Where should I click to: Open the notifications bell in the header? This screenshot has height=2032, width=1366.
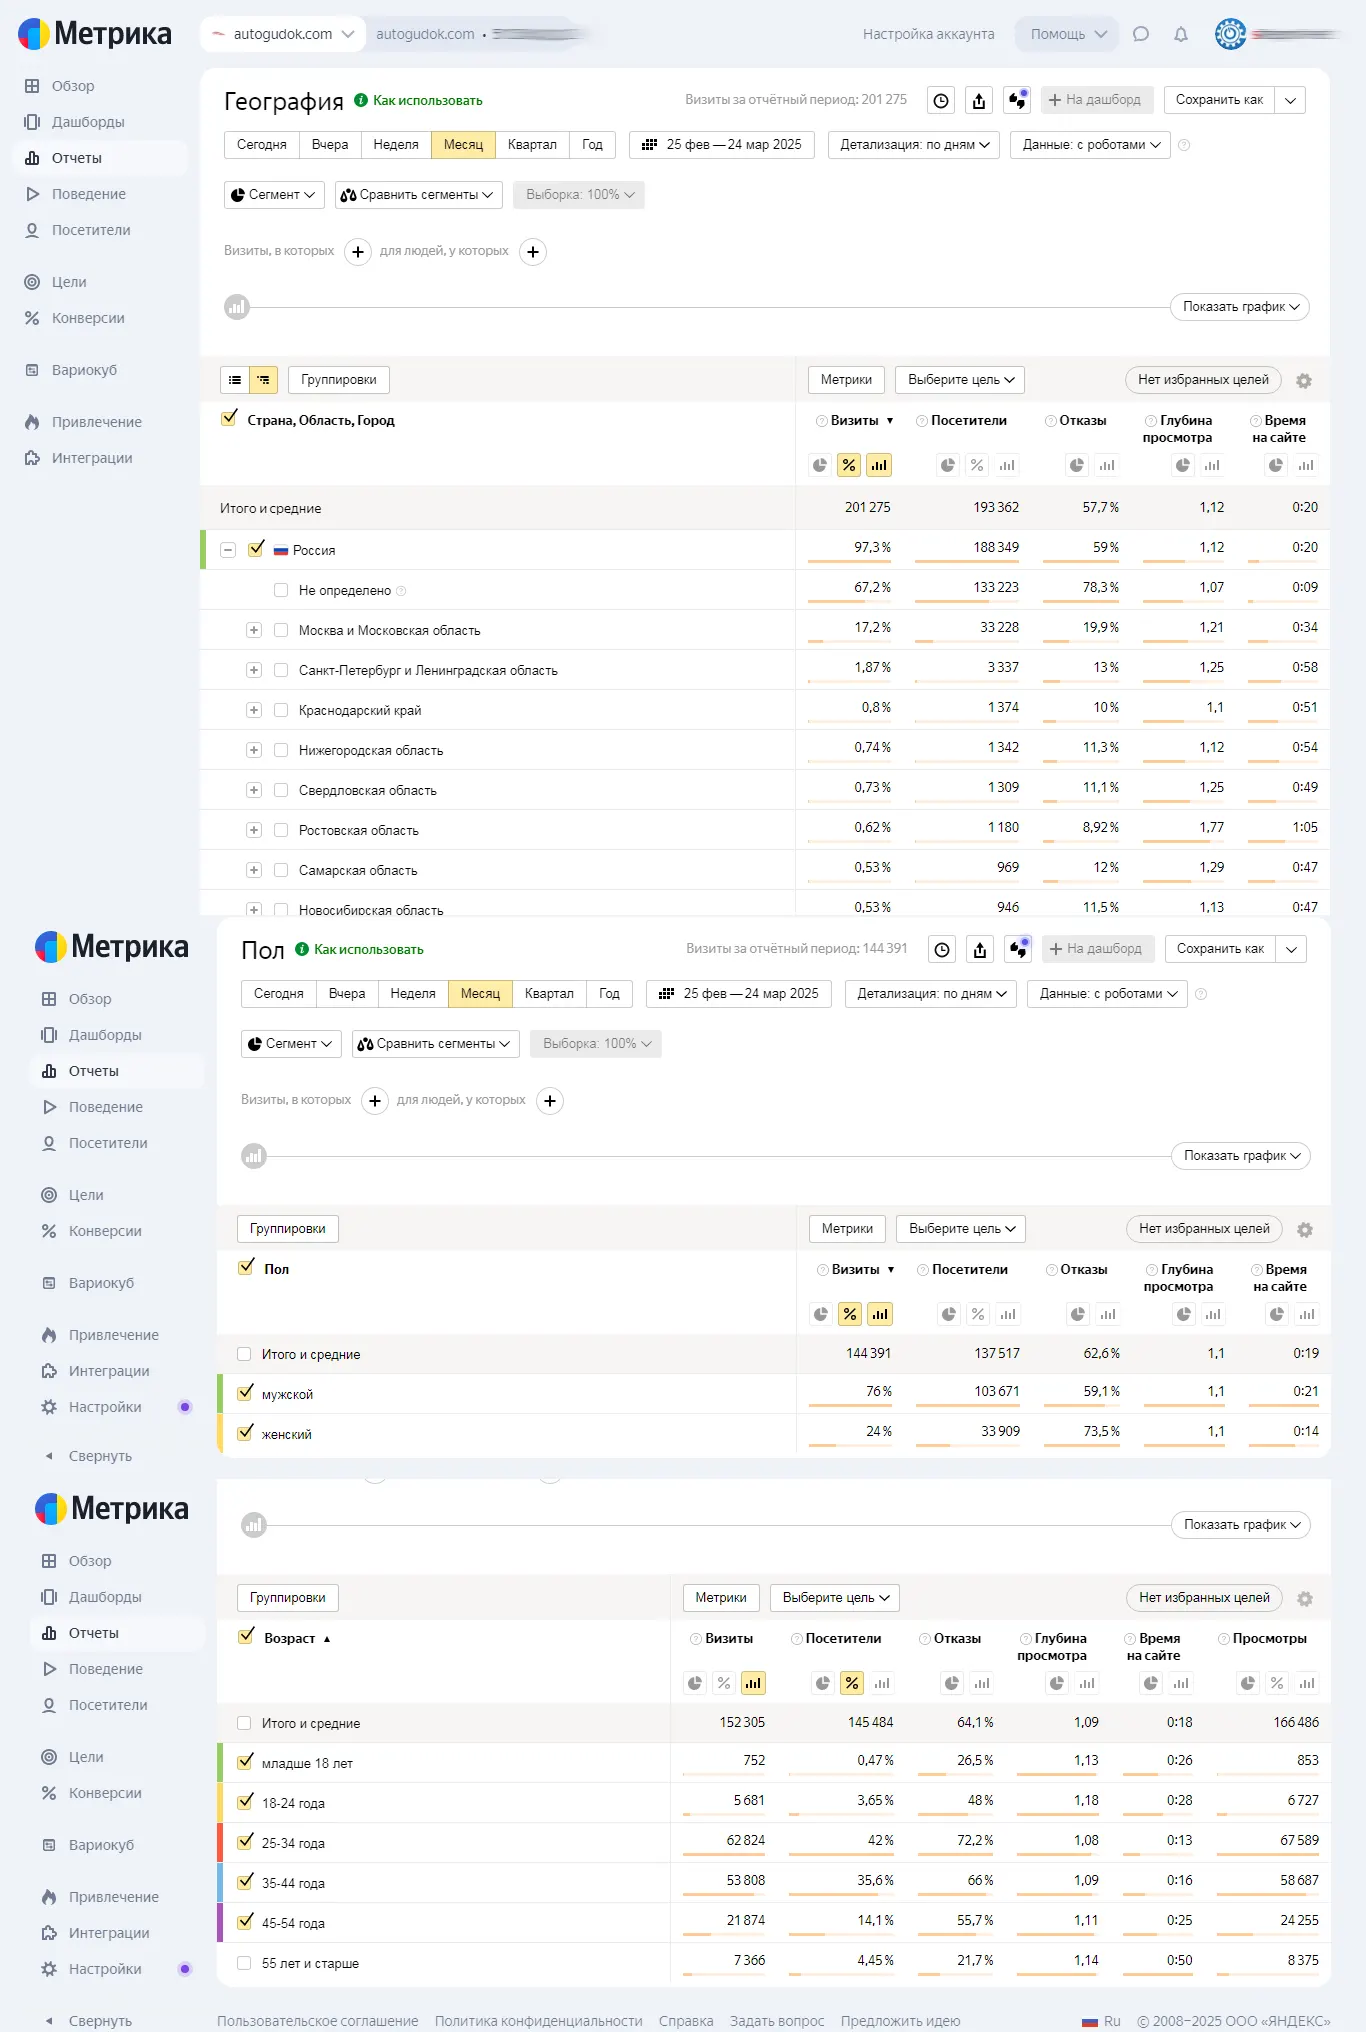[x=1180, y=34]
